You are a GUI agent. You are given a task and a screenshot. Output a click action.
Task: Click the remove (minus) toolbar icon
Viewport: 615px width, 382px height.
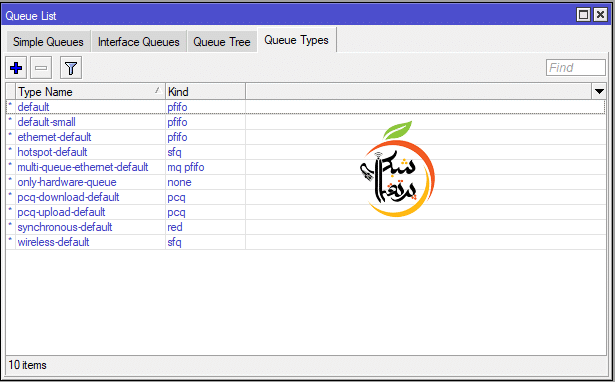(41, 68)
